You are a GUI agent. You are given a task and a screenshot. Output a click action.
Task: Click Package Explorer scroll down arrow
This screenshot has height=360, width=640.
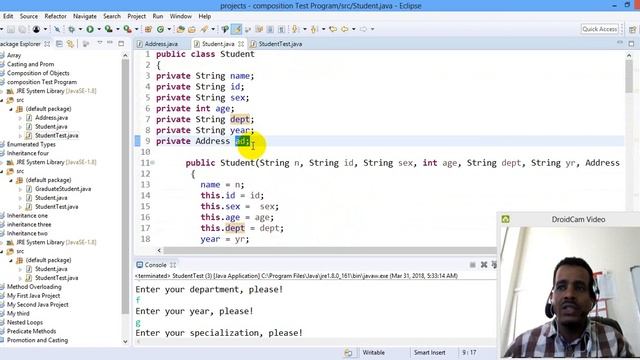tap(125, 342)
